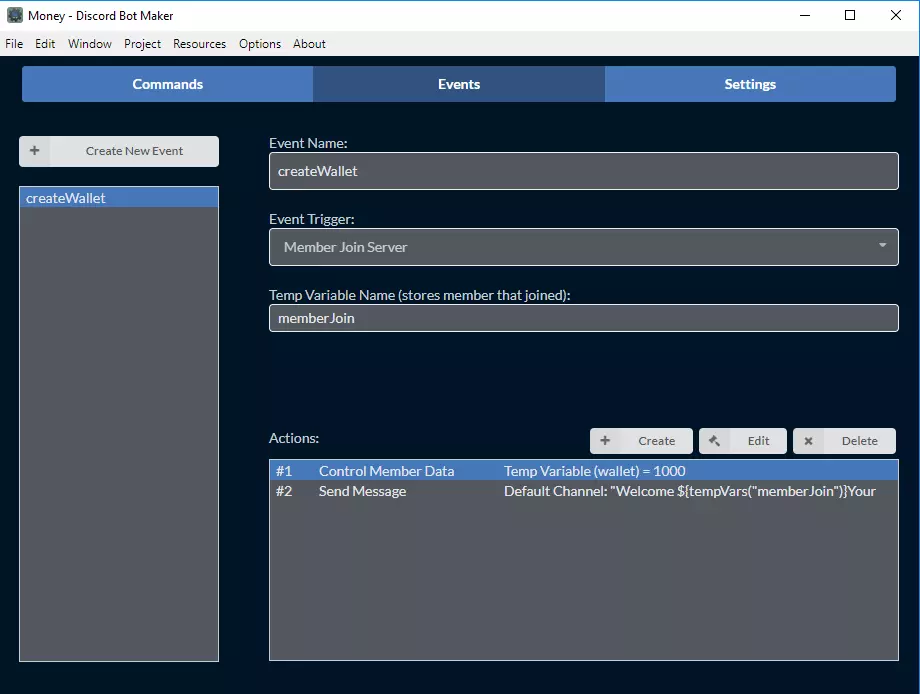Click the plus icon on the Create action button
Image resolution: width=920 pixels, height=694 pixels.
click(605, 440)
